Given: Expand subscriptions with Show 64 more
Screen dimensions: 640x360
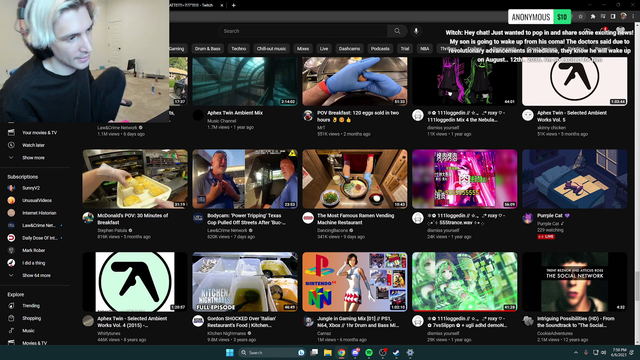Looking at the screenshot, I should [35, 276].
